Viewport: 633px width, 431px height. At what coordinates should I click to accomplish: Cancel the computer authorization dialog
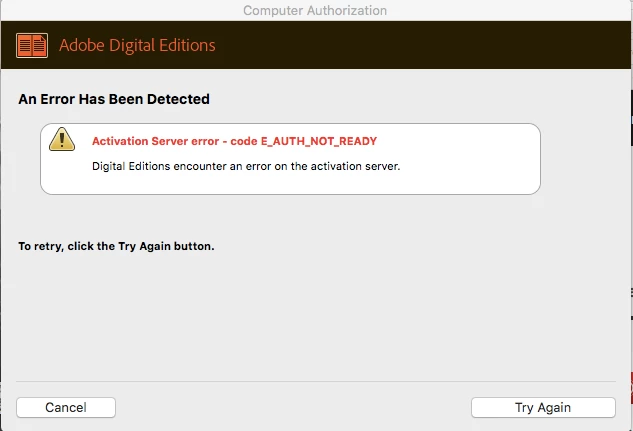coord(66,408)
